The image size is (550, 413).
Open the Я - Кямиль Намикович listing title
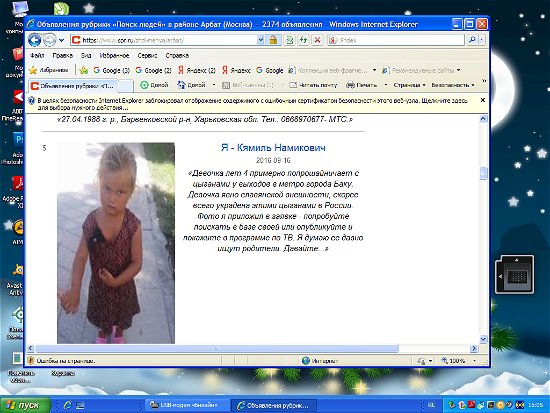pos(273,147)
